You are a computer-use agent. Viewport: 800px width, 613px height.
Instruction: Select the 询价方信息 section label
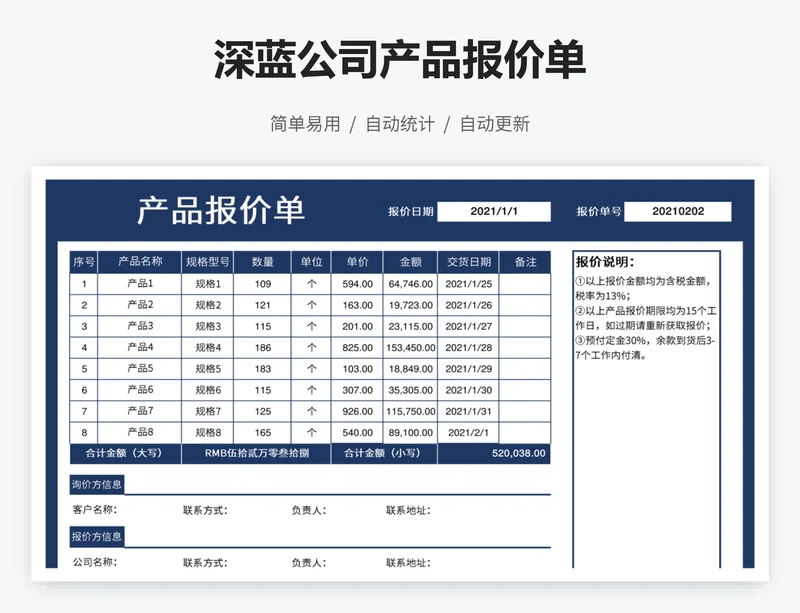coord(97,485)
